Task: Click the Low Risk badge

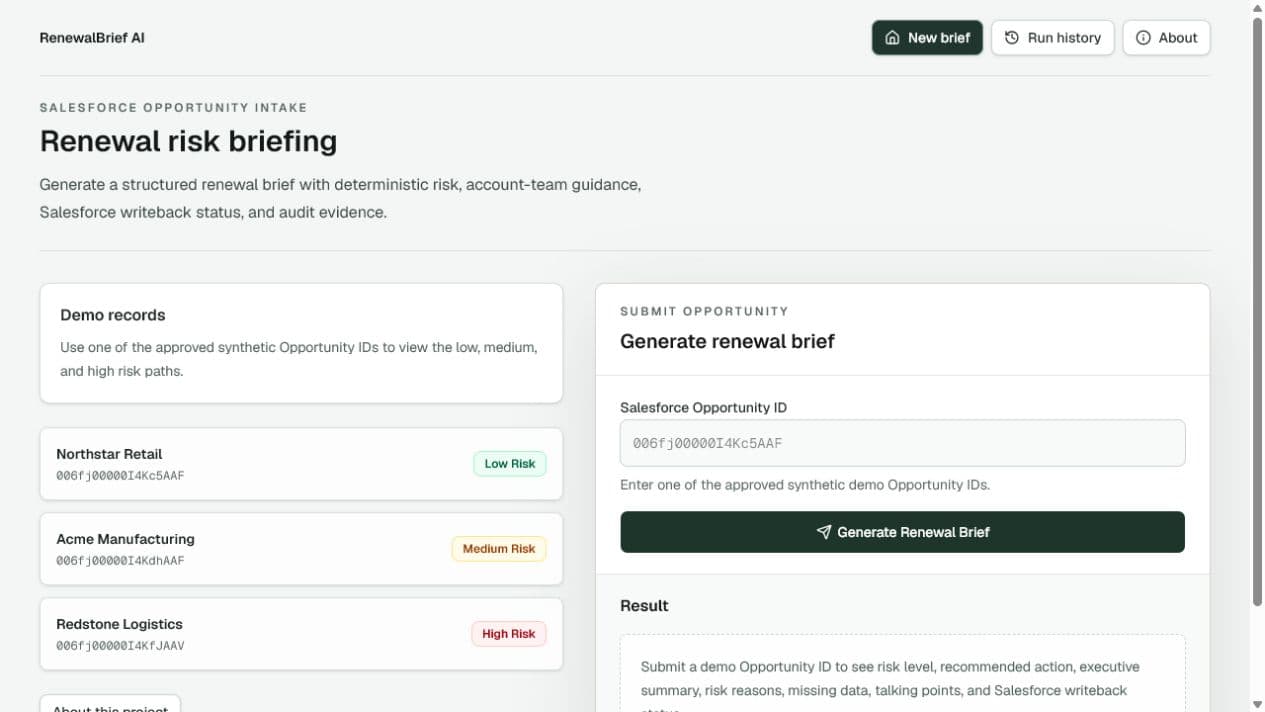Action: (x=510, y=464)
